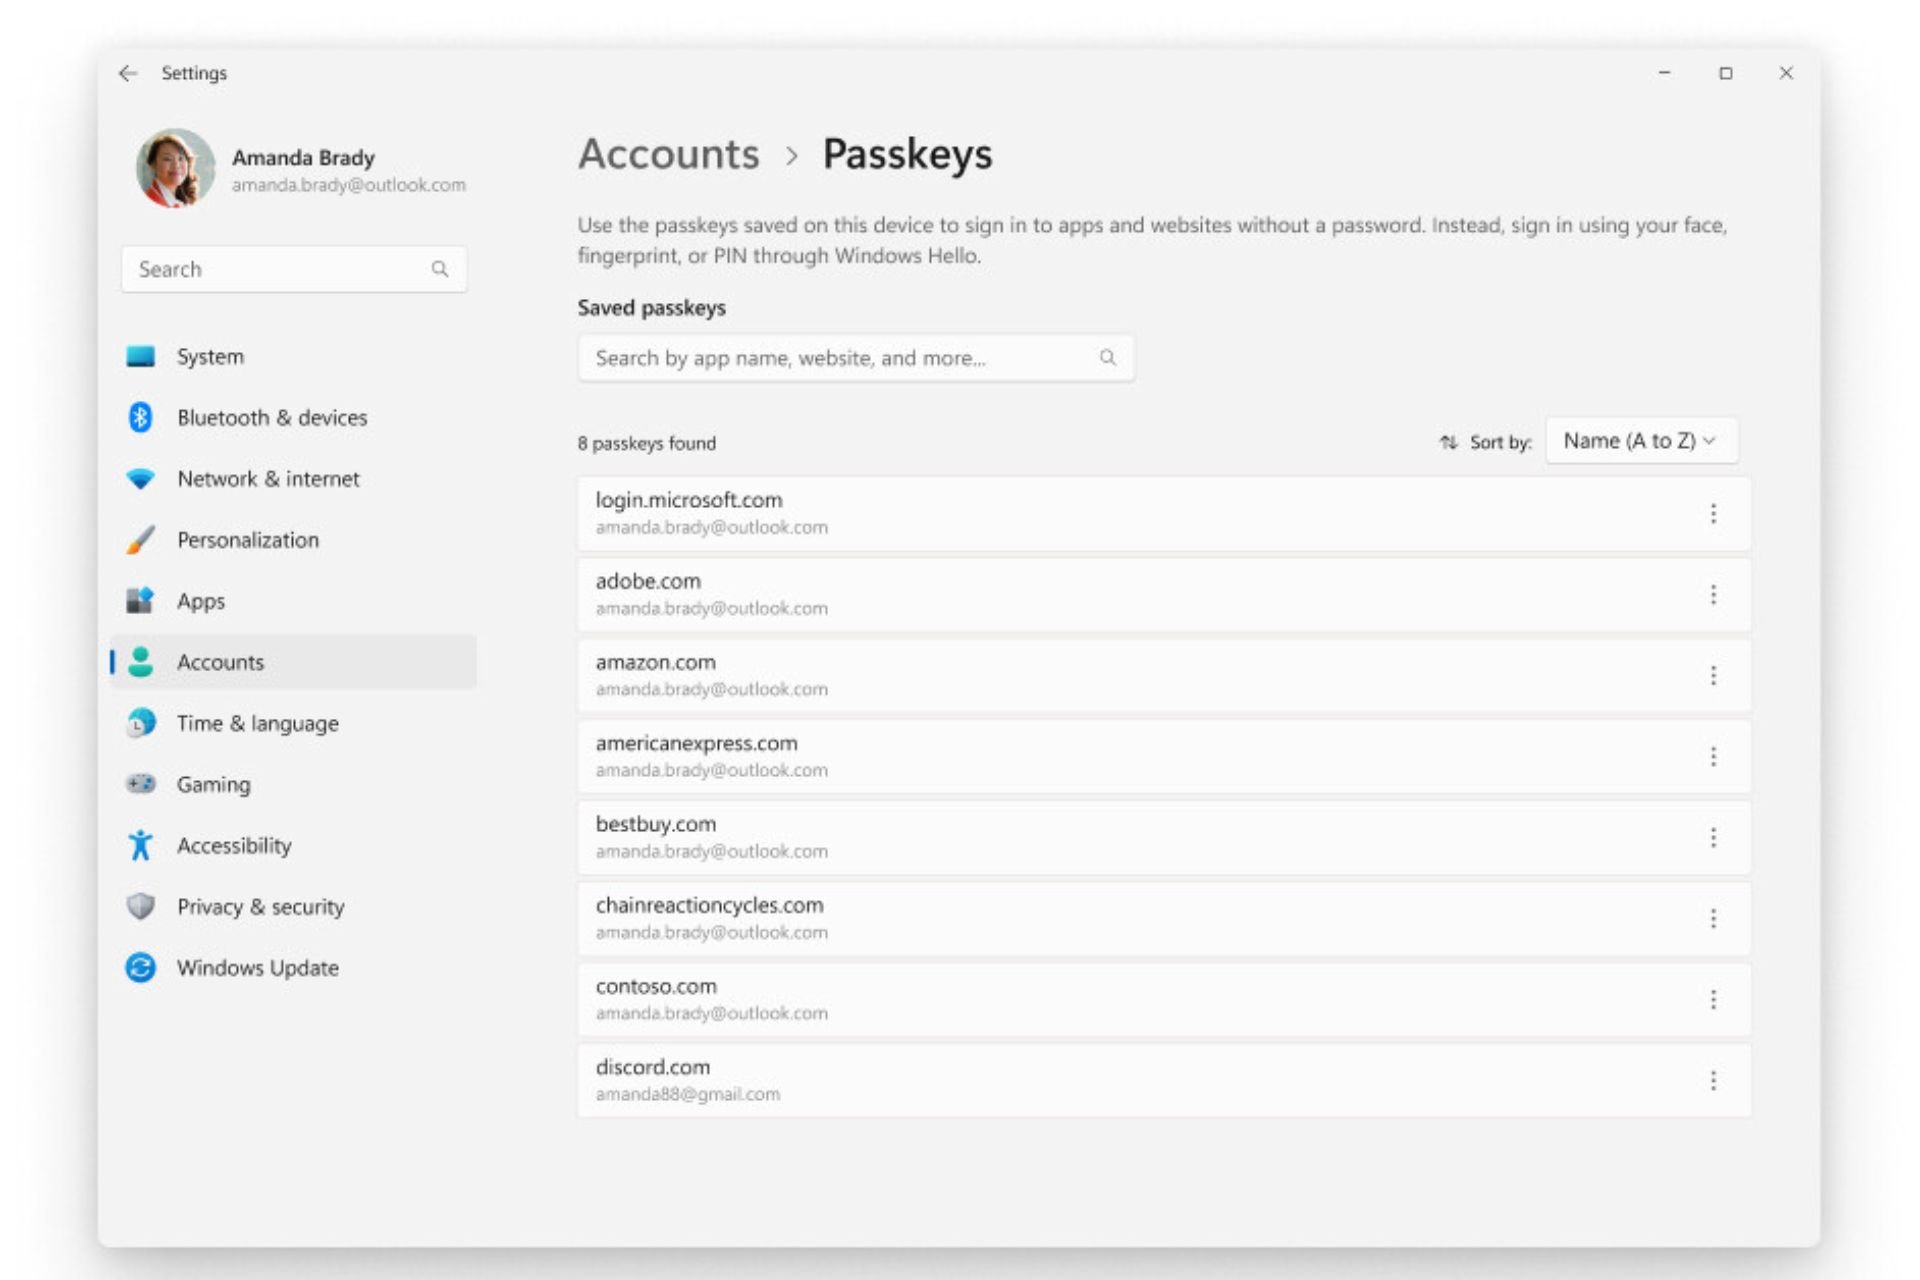Viewport: 1920px width, 1280px height.
Task: Open more options for login.microsoft.com passkey
Action: point(1713,514)
